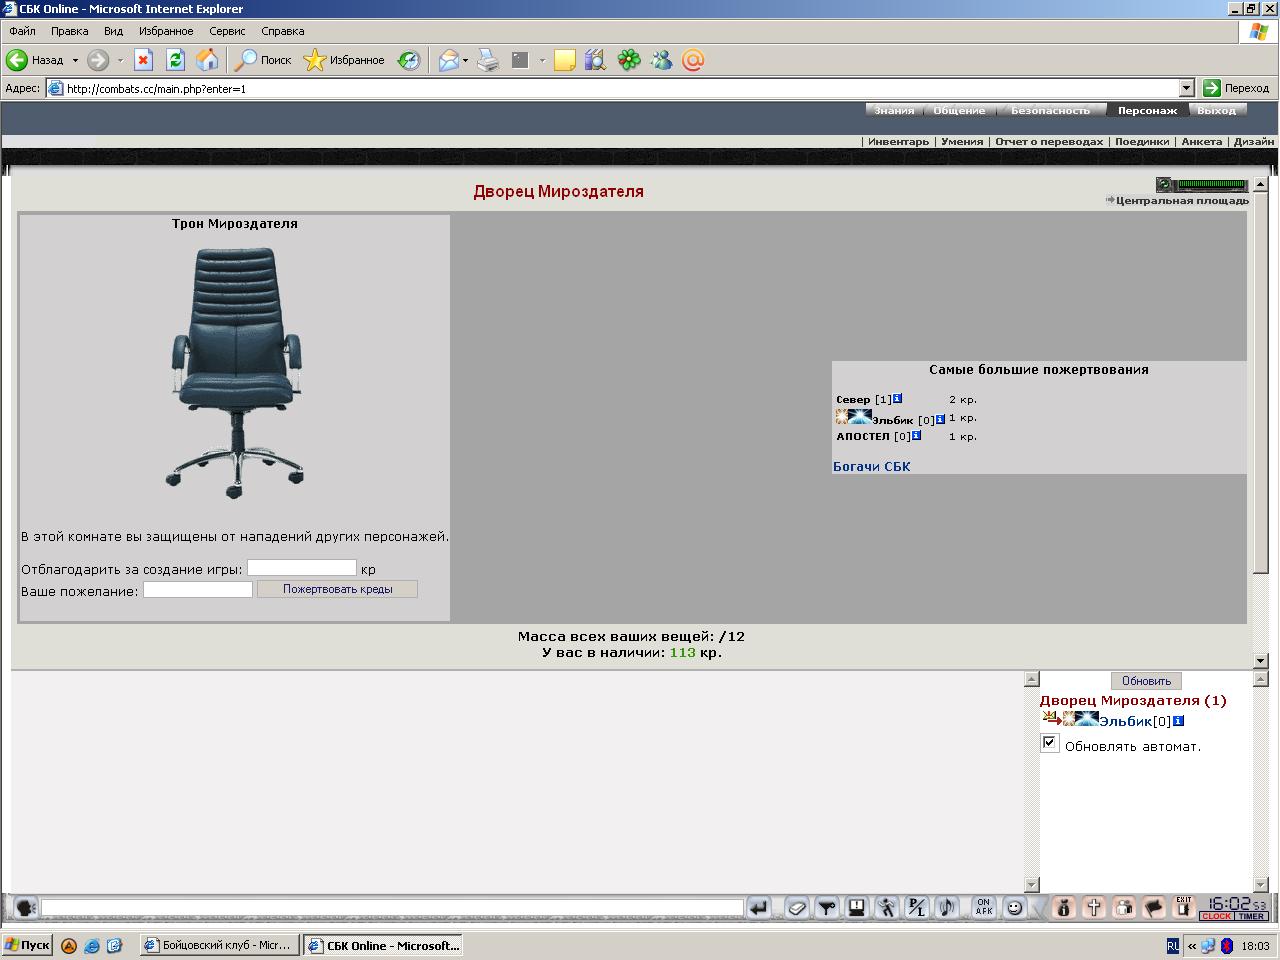Open the address bar dropdown
Image resolution: width=1280 pixels, height=960 pixels.
(1186, 88)
